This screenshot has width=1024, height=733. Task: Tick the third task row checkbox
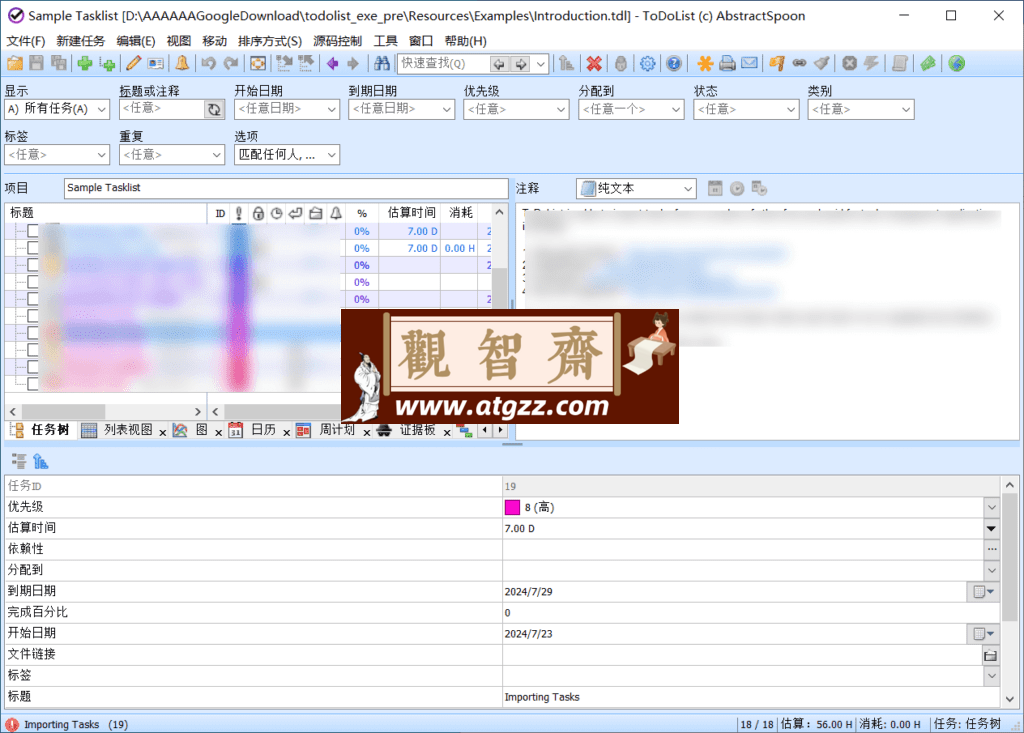click(33, 265)
